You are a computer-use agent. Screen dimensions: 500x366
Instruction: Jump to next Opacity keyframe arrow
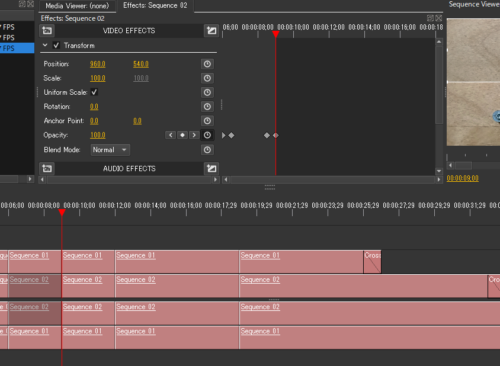pos(194,135)
